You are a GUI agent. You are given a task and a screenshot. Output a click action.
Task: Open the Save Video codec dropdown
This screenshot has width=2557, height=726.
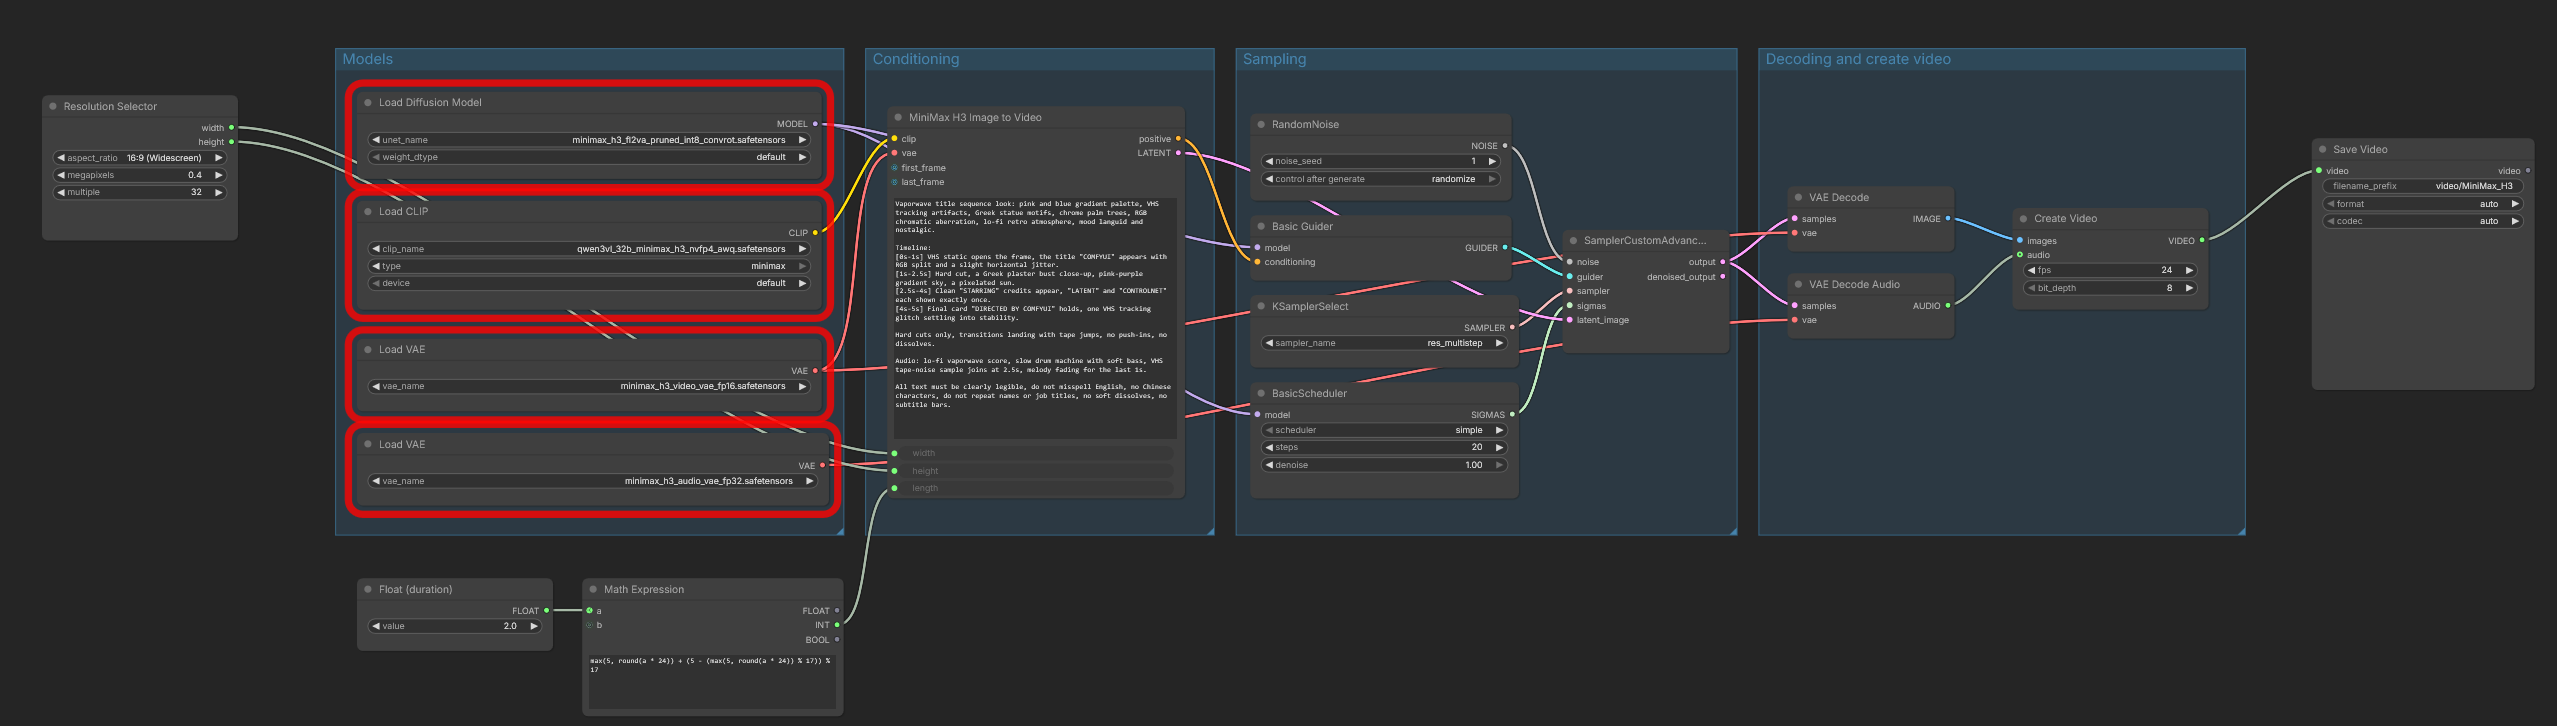pyautogui.click(x=2423, y=221)
